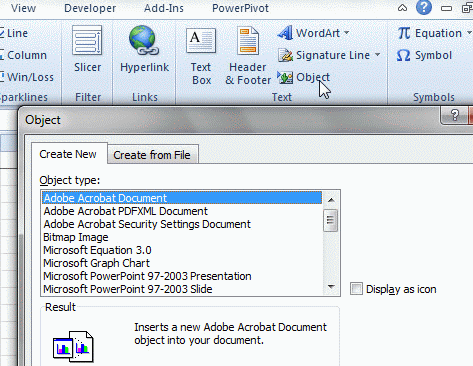Expand the WordArt dropdown arrow
This screenshot has height=366, width=473.
pyautogui.click(x=346, y=33)
